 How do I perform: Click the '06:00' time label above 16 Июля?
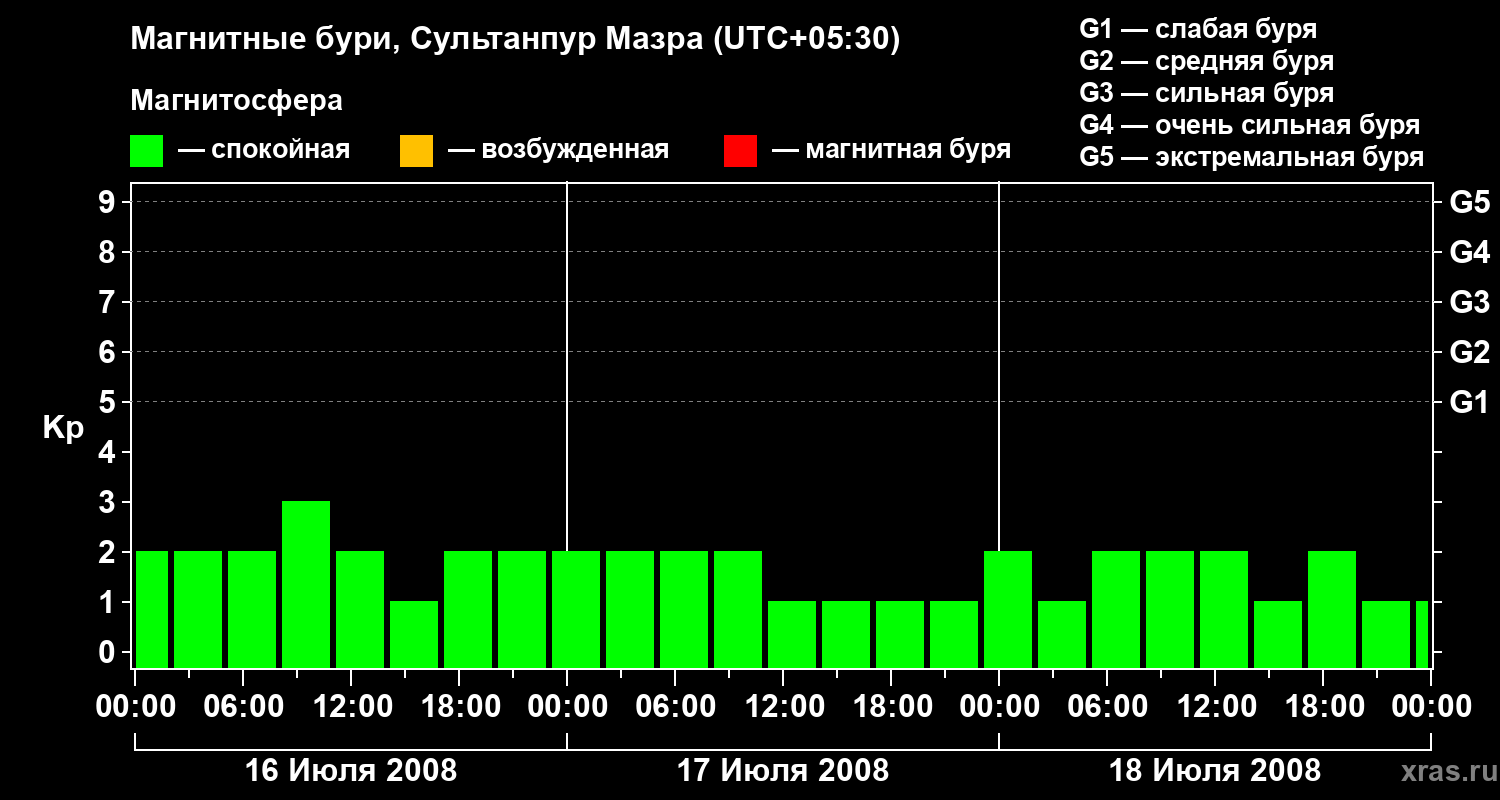[243, 707]
